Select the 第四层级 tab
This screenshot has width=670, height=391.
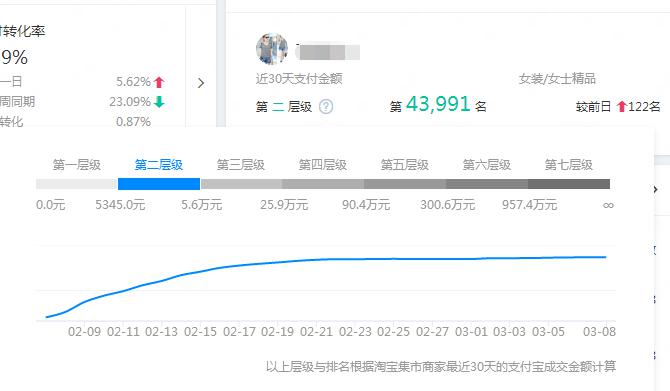323,165
